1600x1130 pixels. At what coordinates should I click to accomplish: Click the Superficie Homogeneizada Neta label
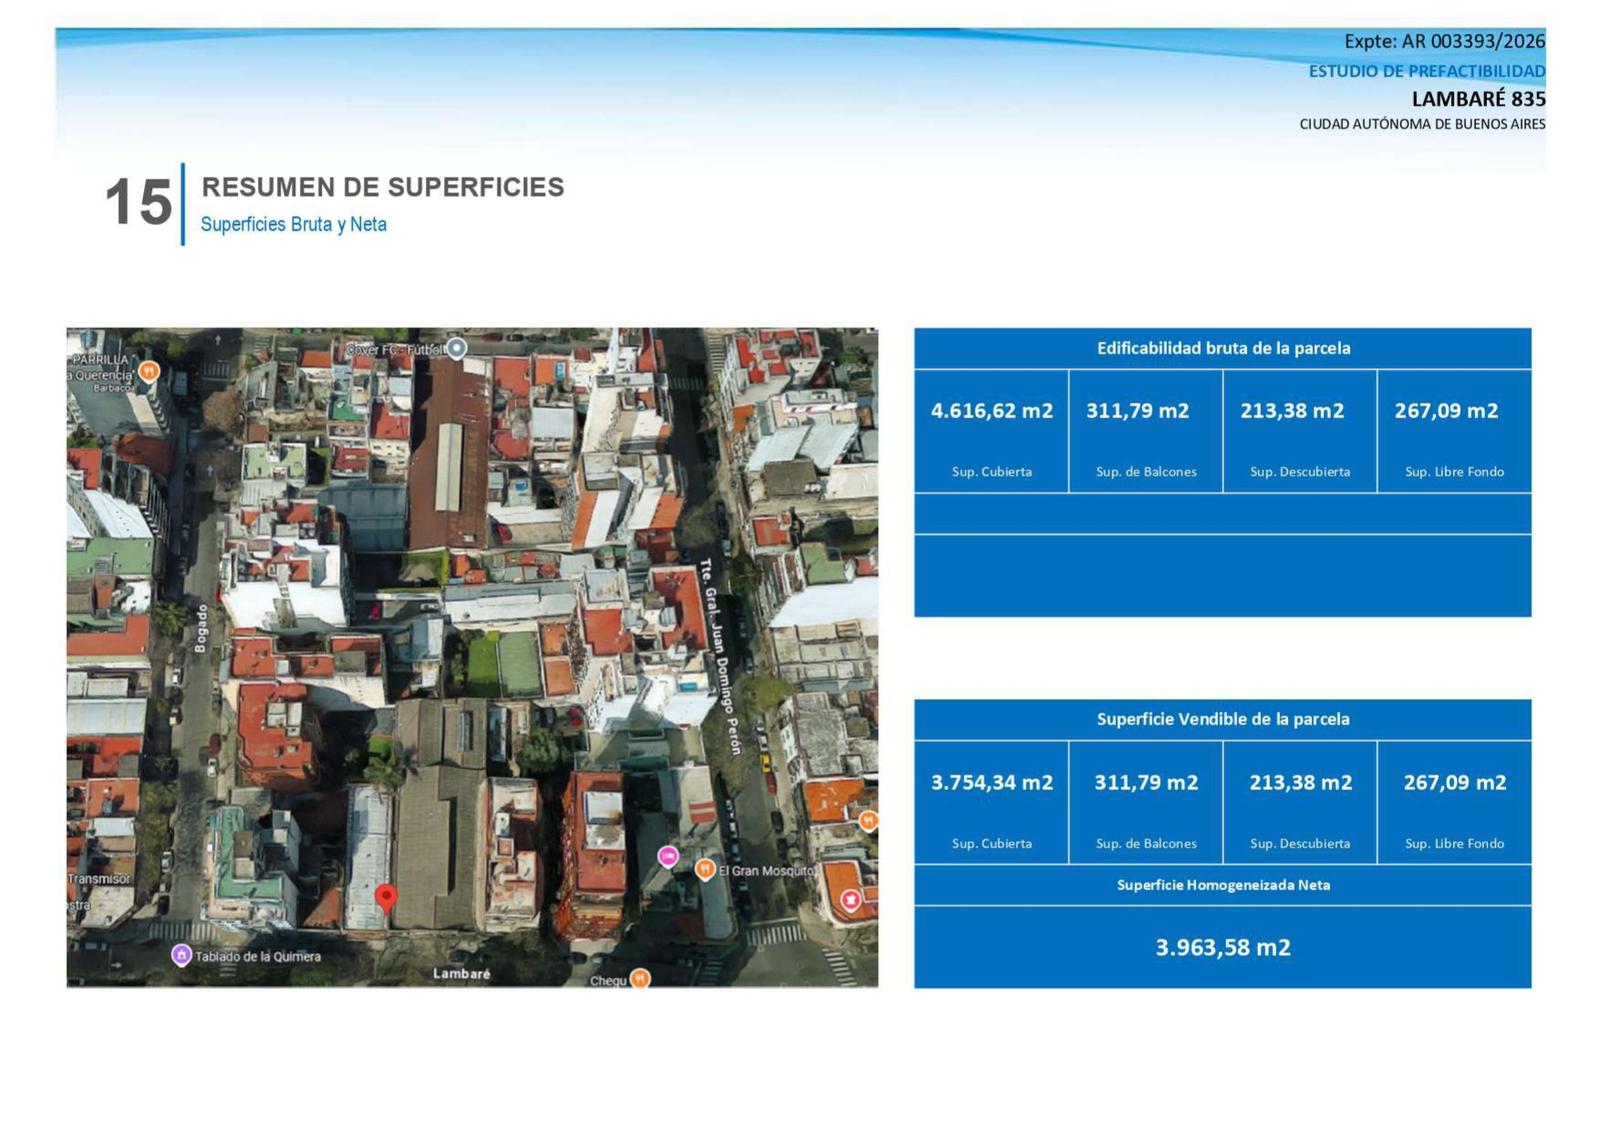(x=1223, y=885)
